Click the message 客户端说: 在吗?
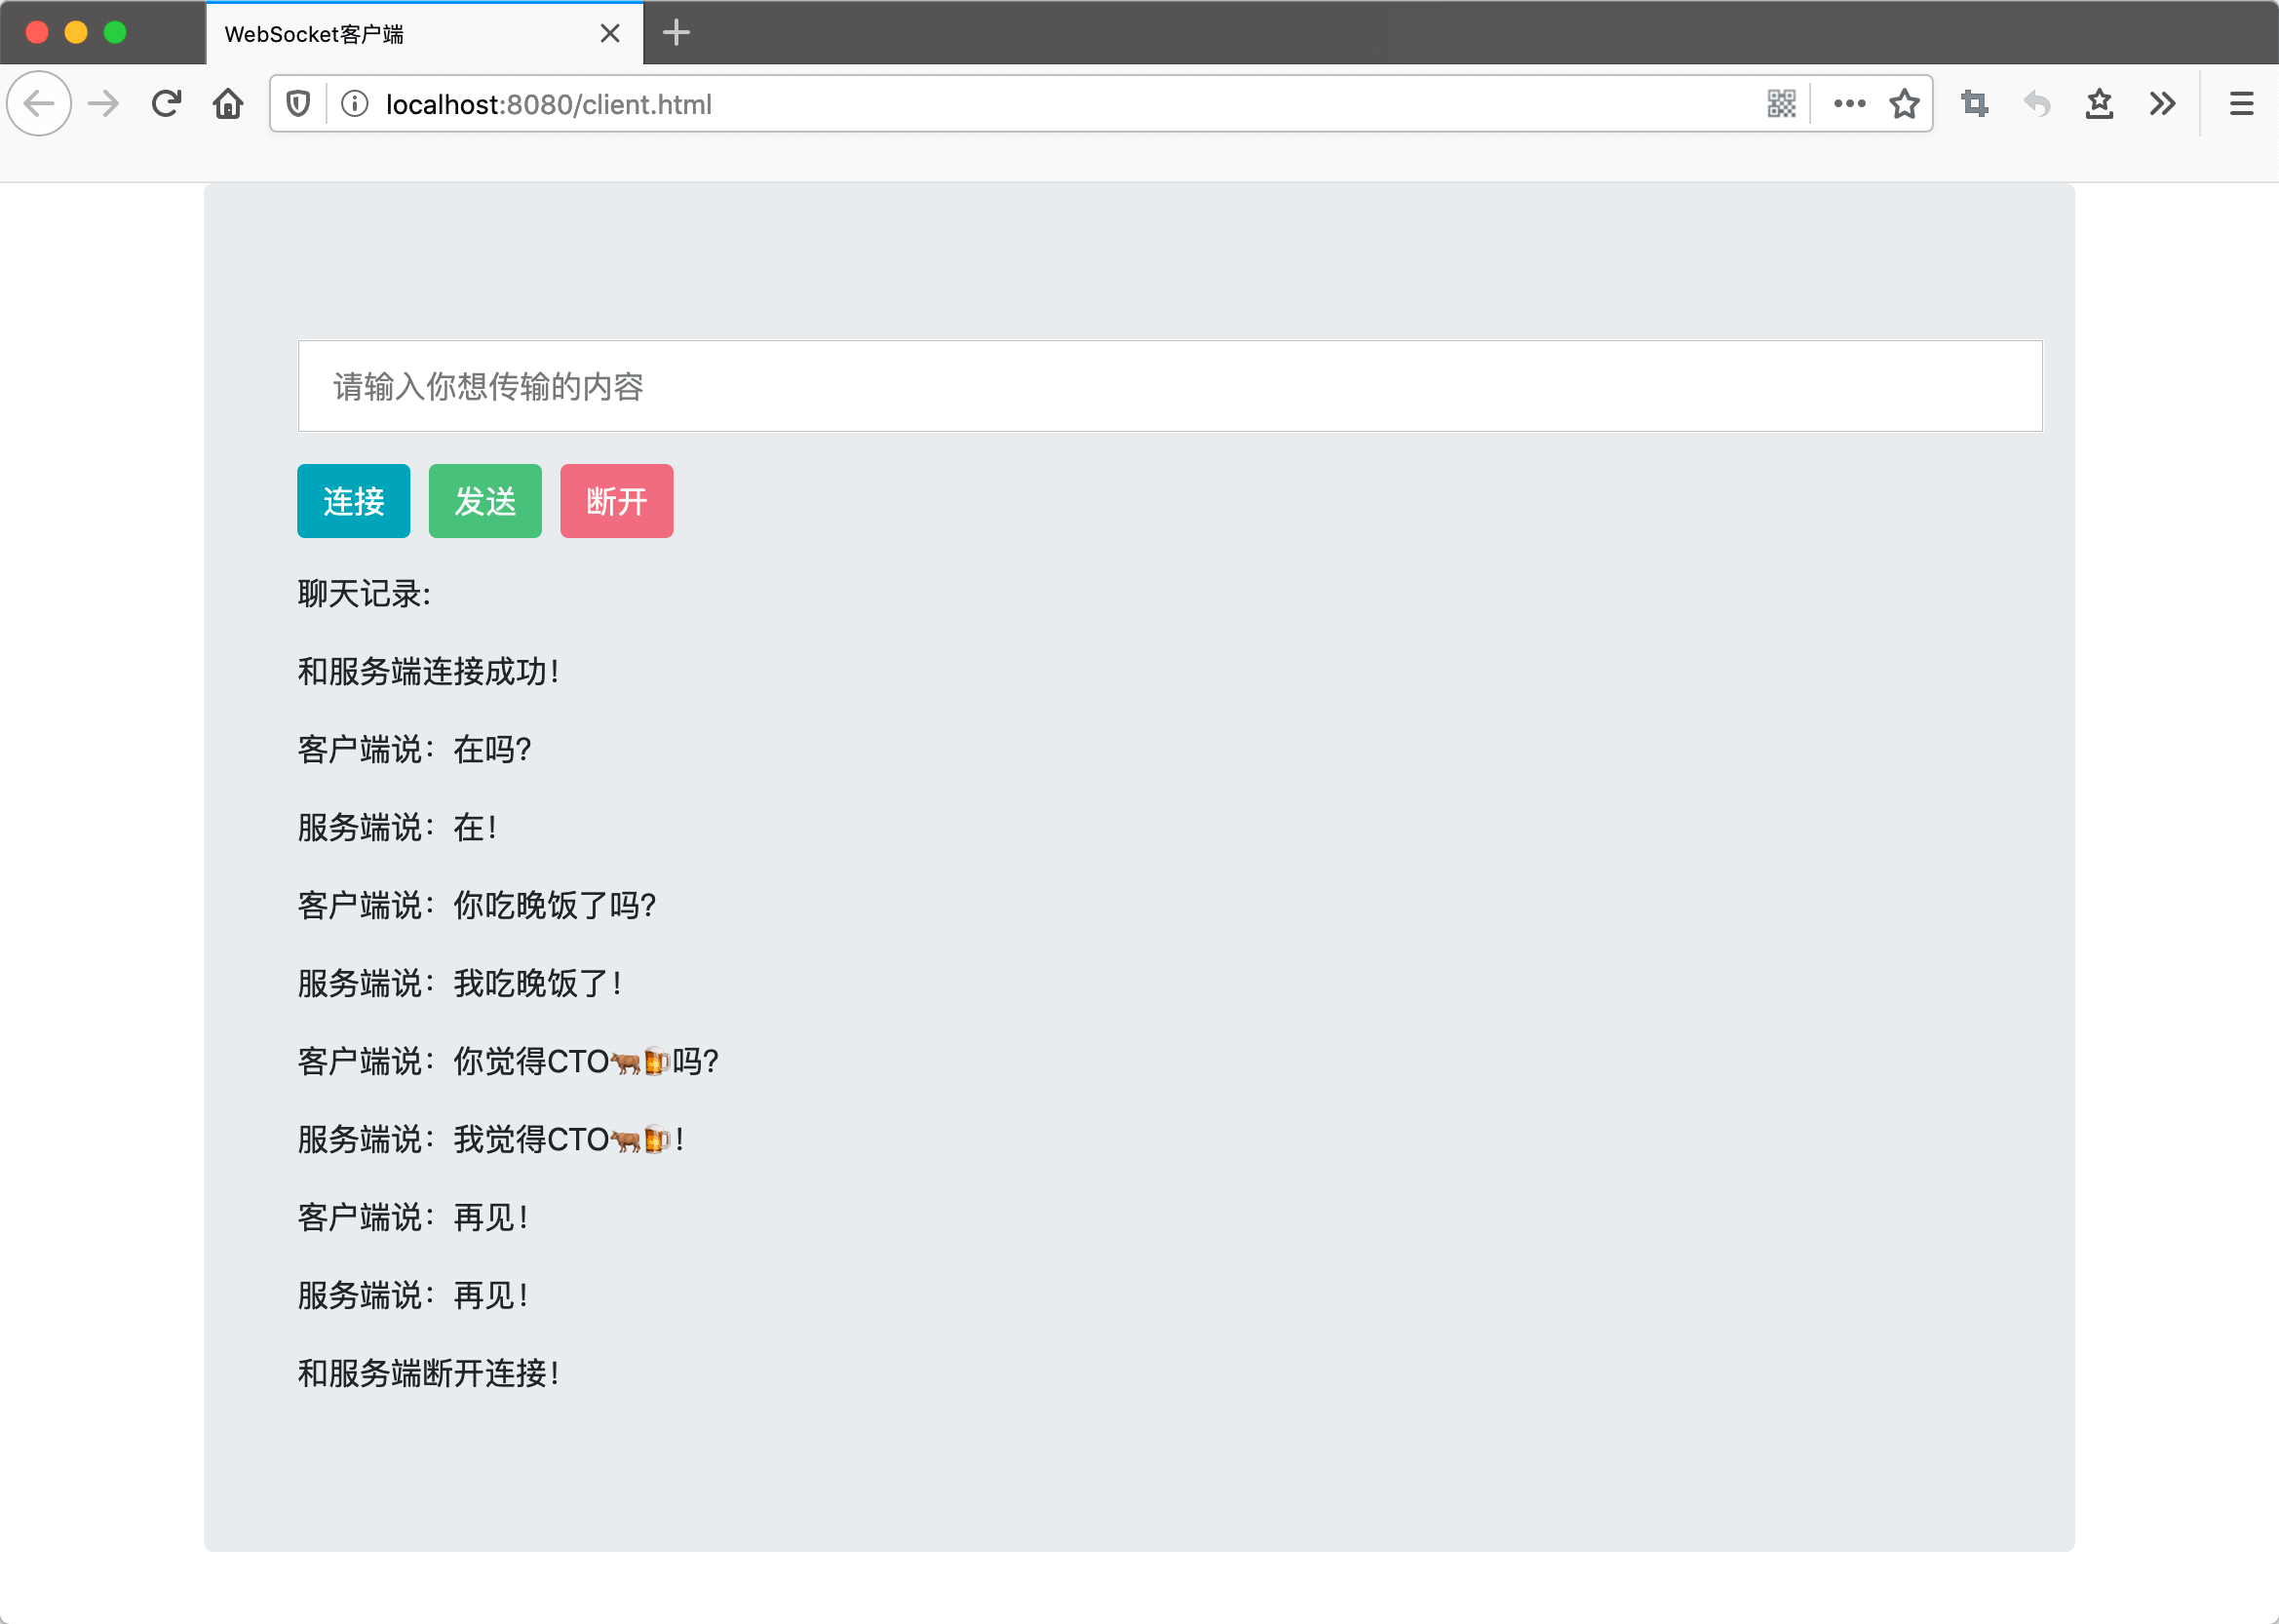2279x1624 pixels. [x=414, y=750]
